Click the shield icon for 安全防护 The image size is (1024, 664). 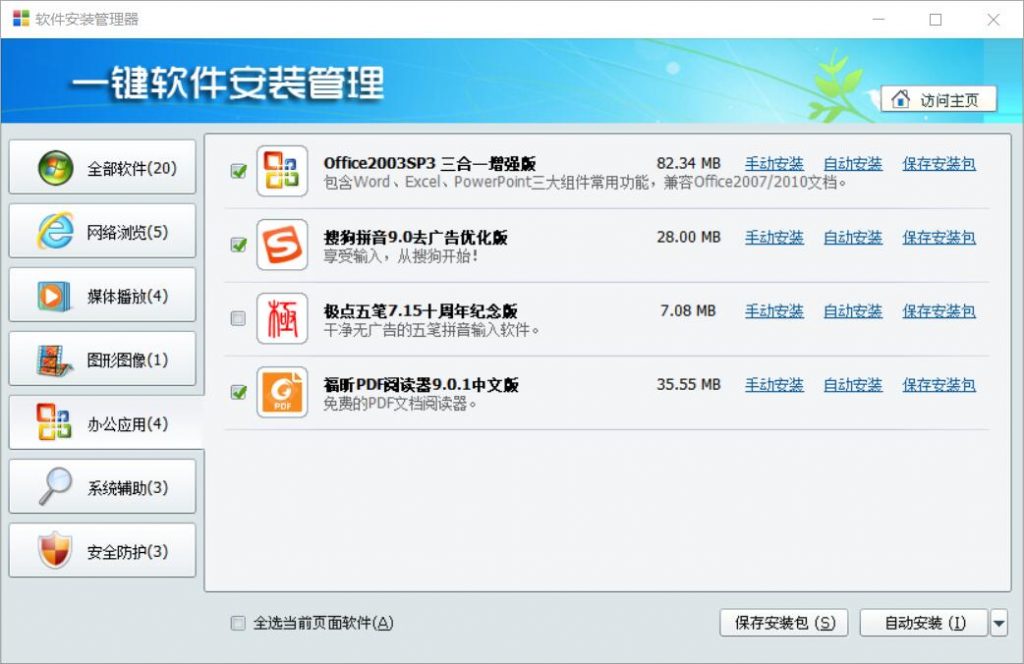point(54,550)
